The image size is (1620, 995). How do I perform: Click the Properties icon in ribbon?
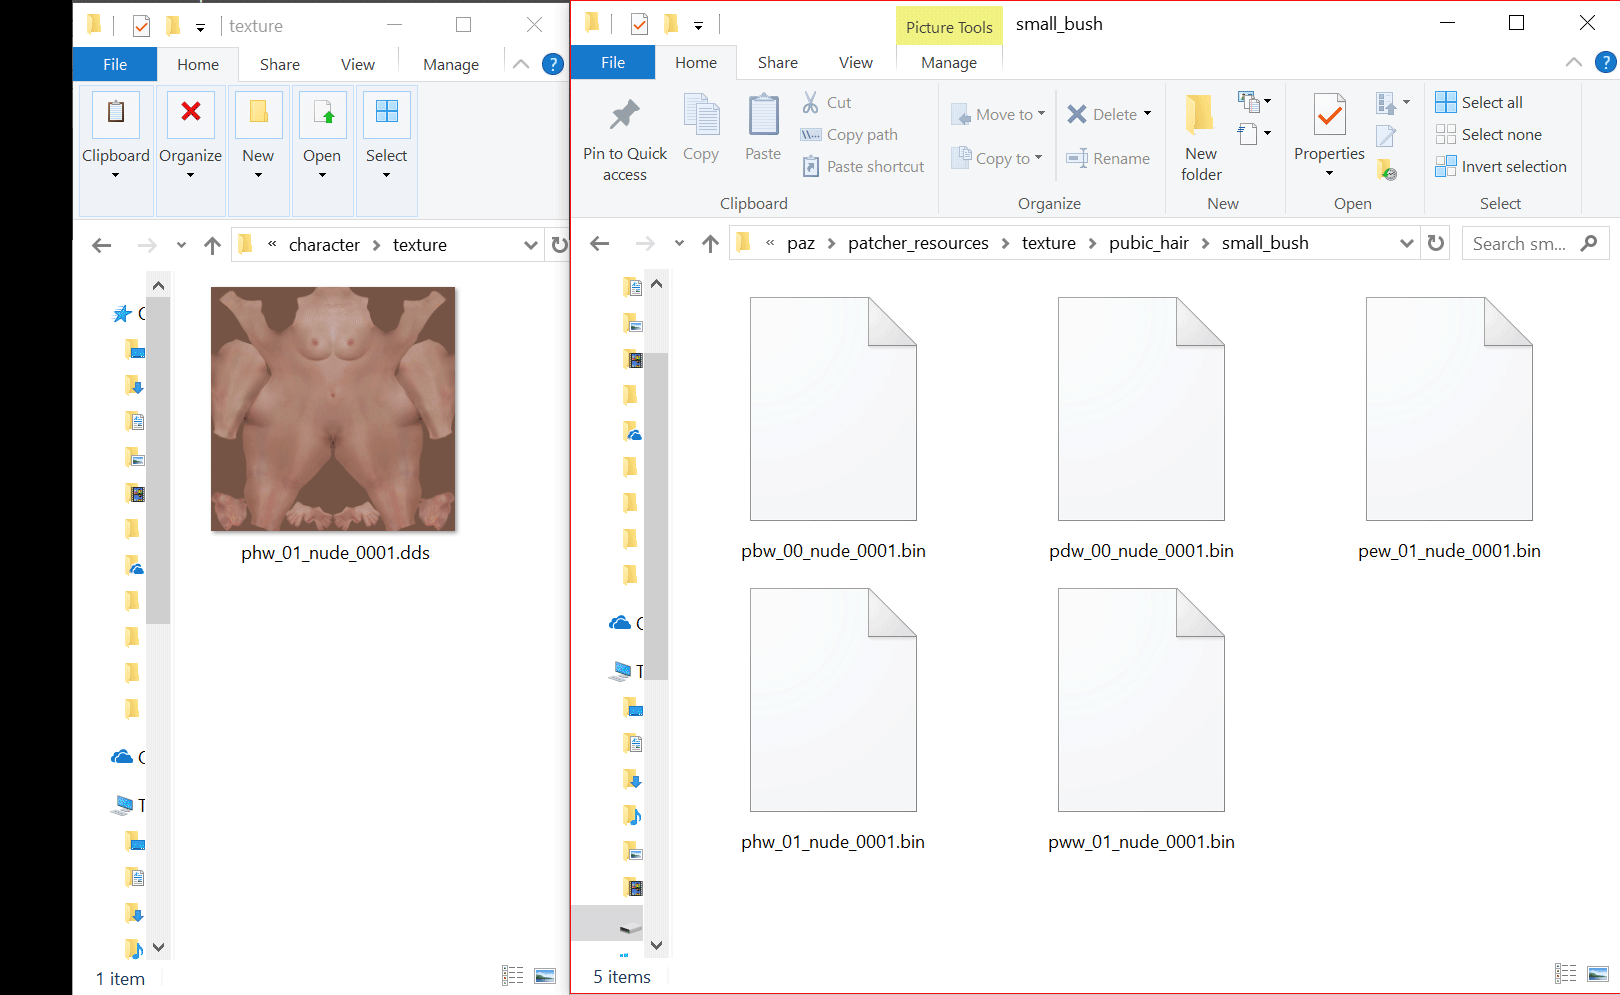[1329, 116]
